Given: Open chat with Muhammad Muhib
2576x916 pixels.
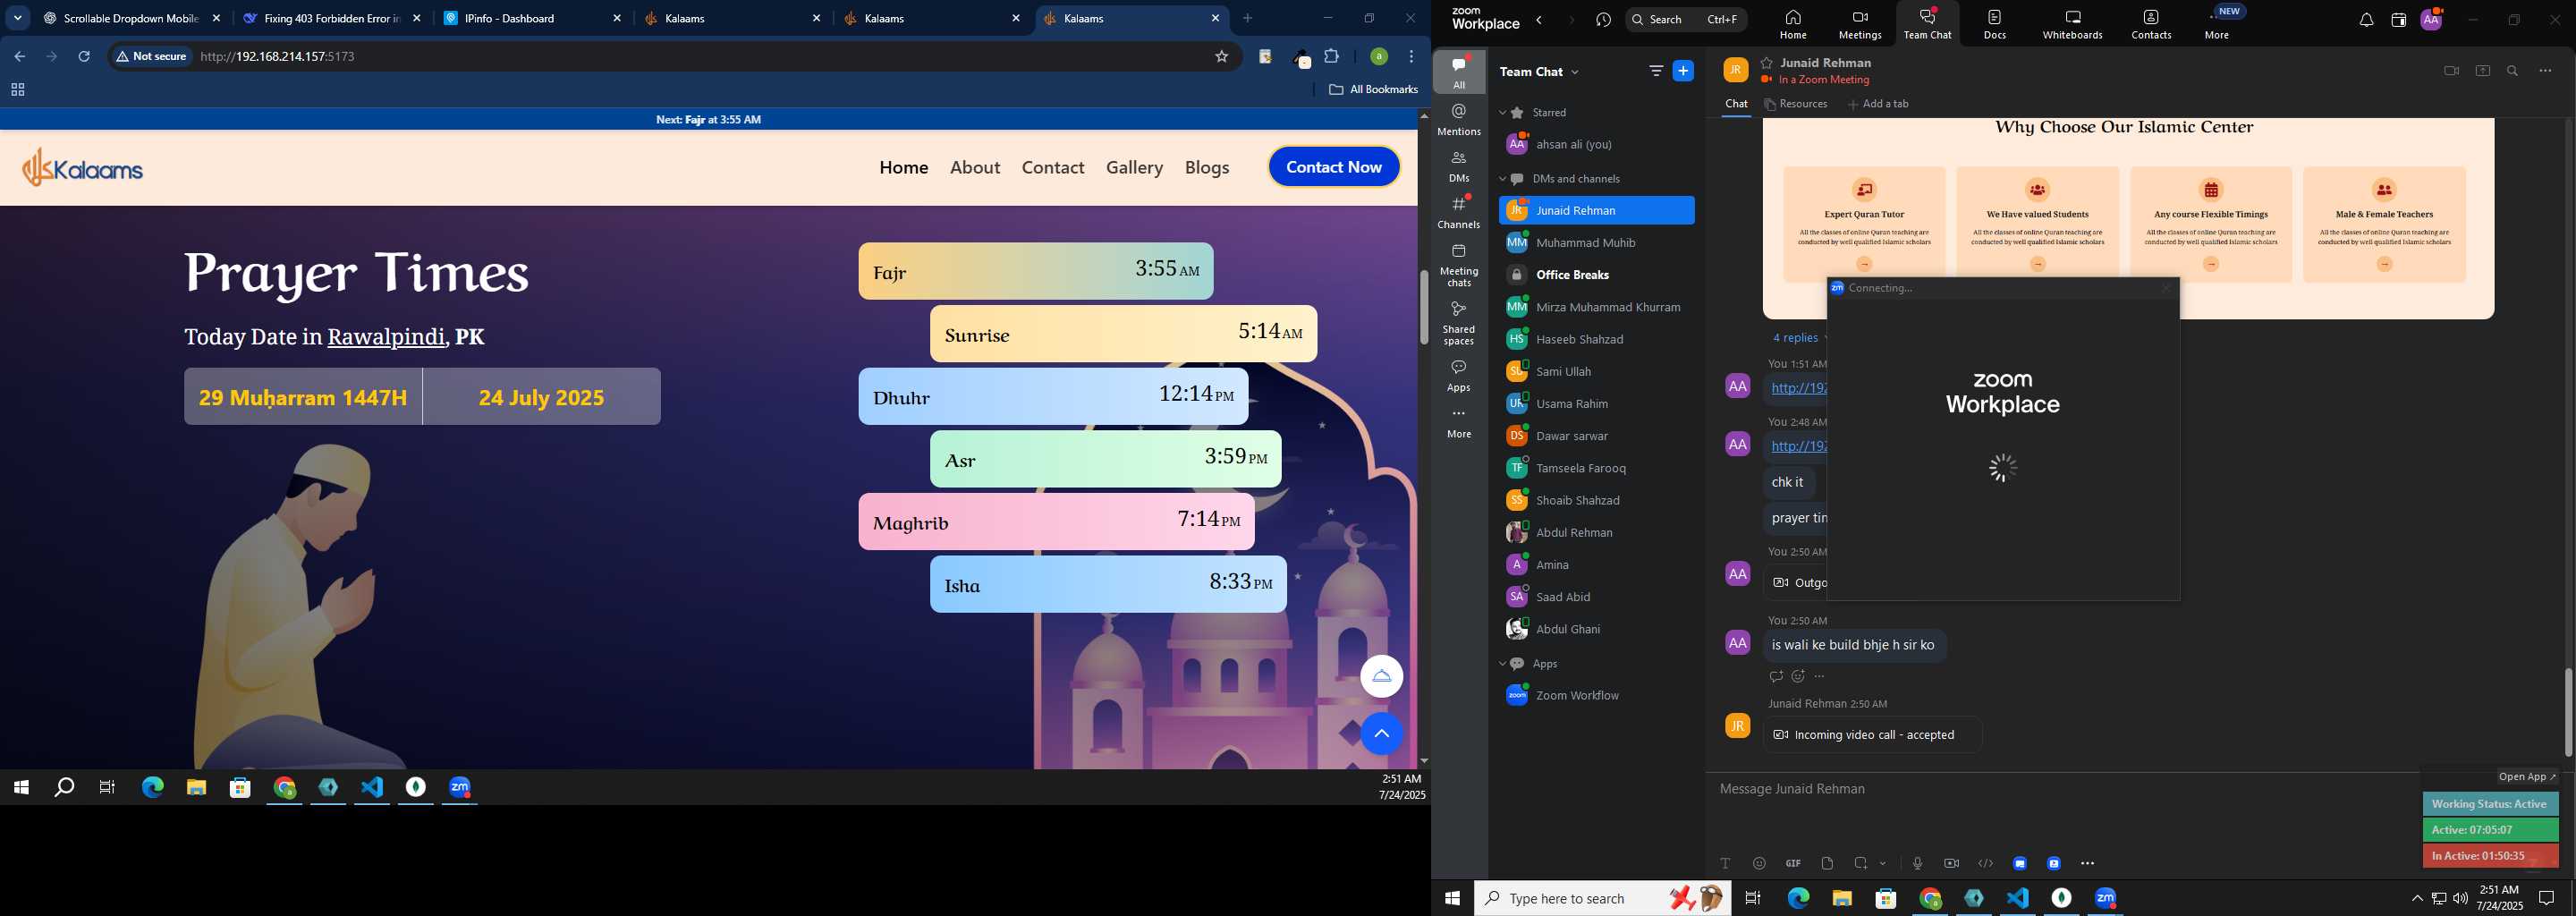Looking at the screenshot, I should pos(1596,243).
